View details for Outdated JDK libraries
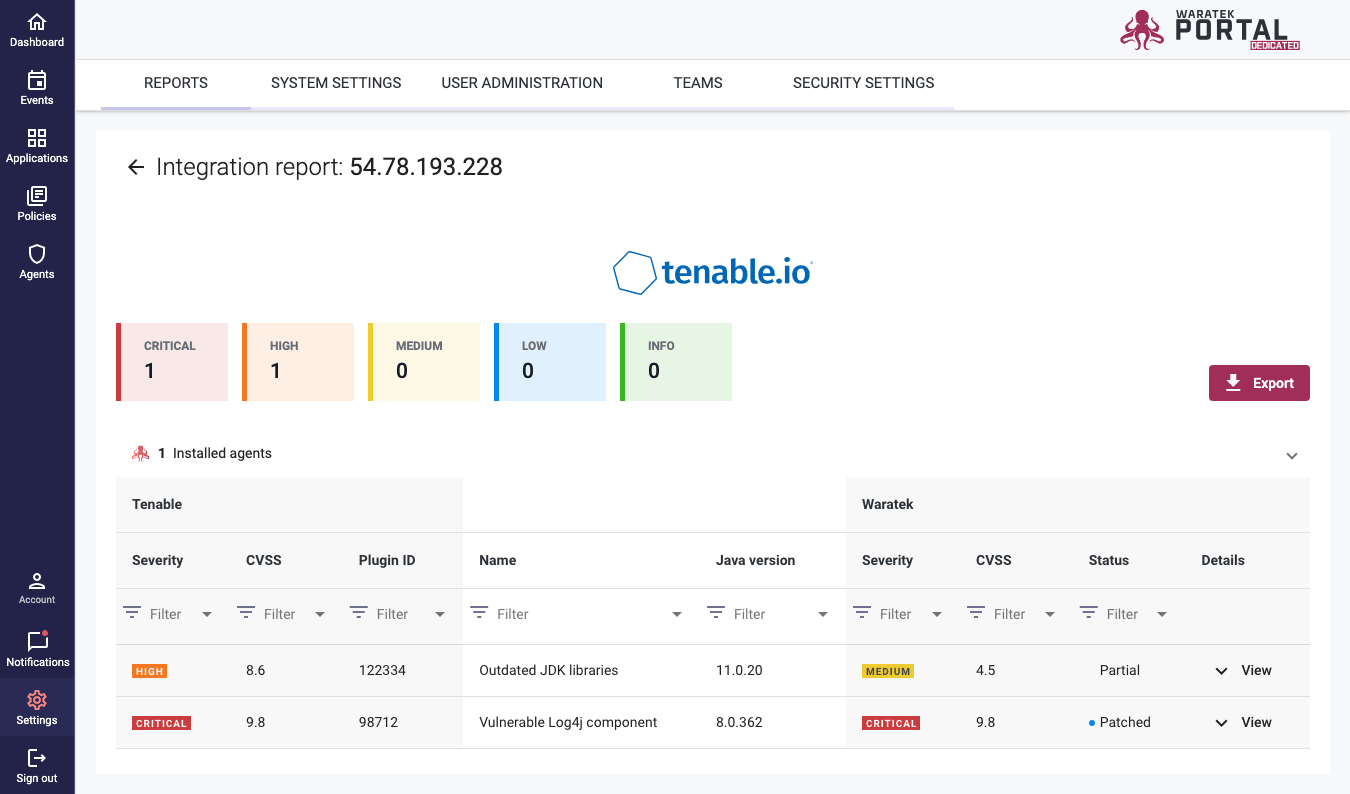1350x794 pixels. point(1256,670)
